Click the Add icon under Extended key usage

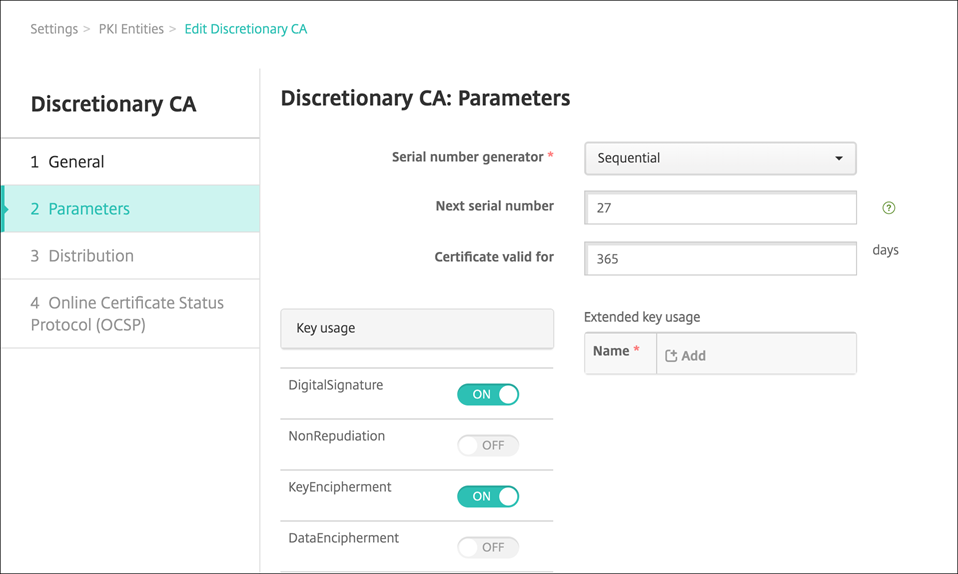[x=671, y=356]
